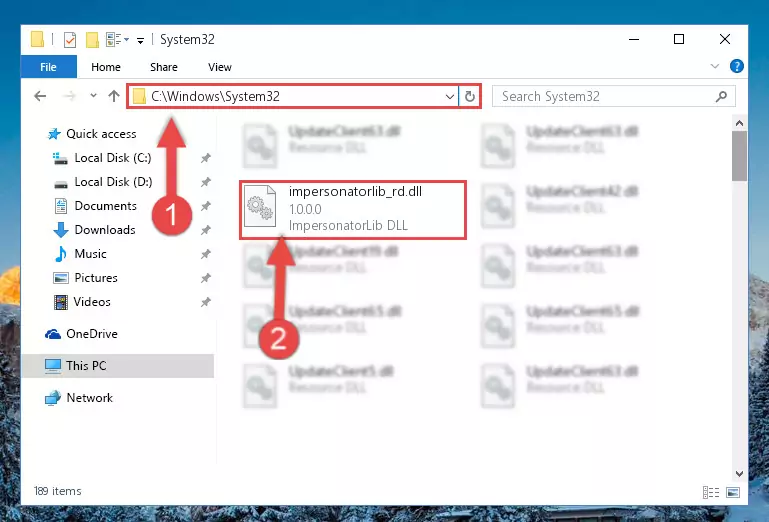Open Local Disk (C:) in sidebar
The height and width of the screenshot is (522, 769).
(x=102, y=158)
